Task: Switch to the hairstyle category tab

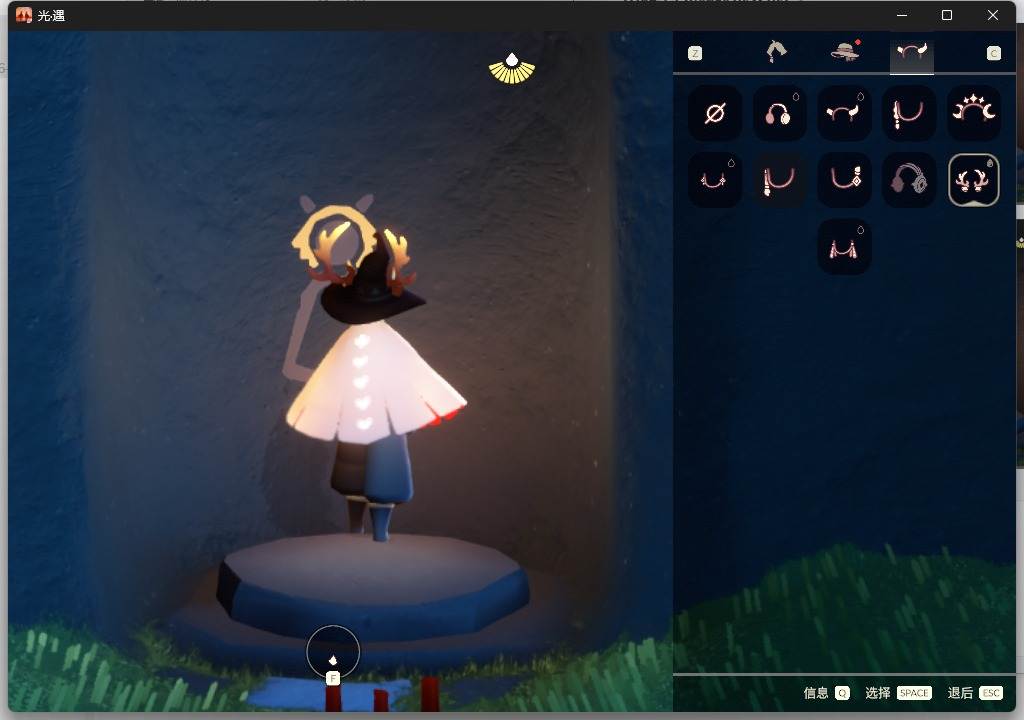Action: coord(776,52)
